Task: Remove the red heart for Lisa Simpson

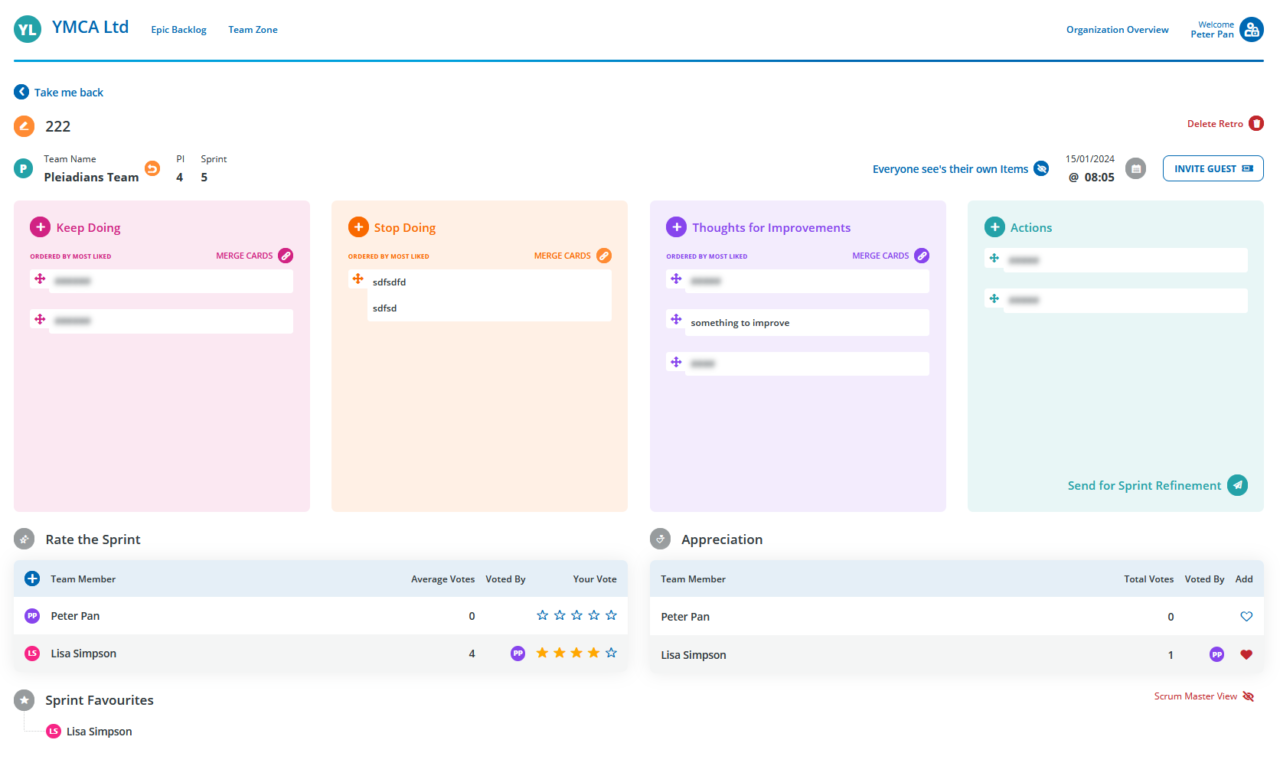Action: (x=1246, y=655)
